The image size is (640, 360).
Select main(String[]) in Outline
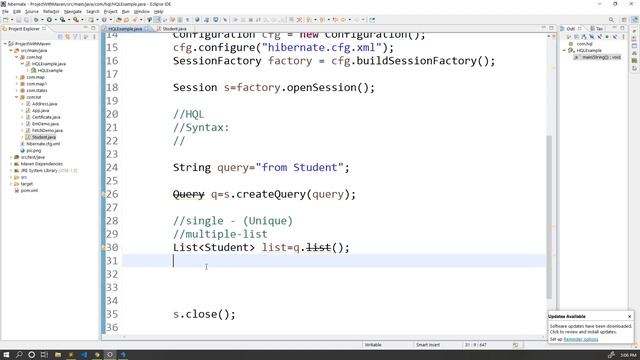tap(601, 57)
